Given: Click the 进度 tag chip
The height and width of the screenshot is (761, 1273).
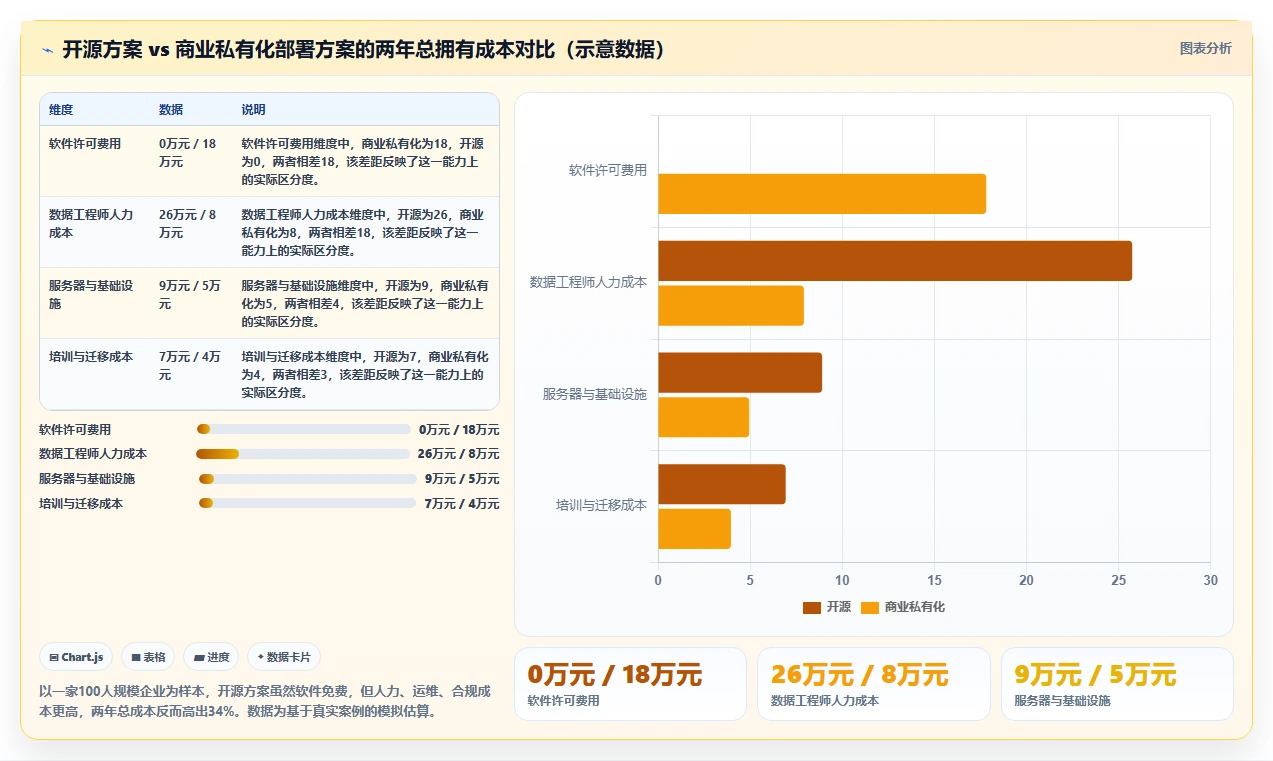Looking at the screenshot, I should point(211,657).
